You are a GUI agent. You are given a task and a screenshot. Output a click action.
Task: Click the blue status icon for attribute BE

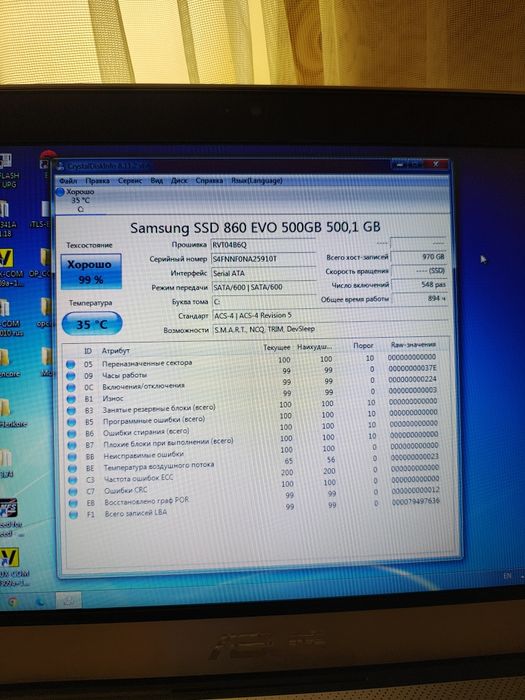(72, 469)
